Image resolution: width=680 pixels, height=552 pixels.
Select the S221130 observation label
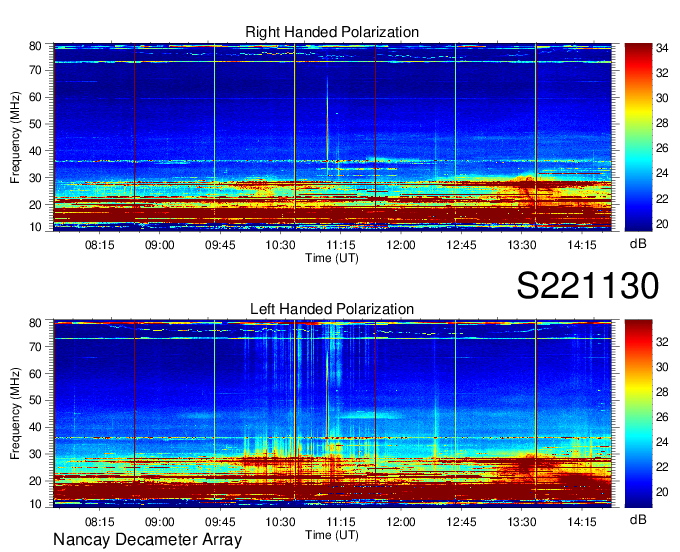[x=588, y=286]
